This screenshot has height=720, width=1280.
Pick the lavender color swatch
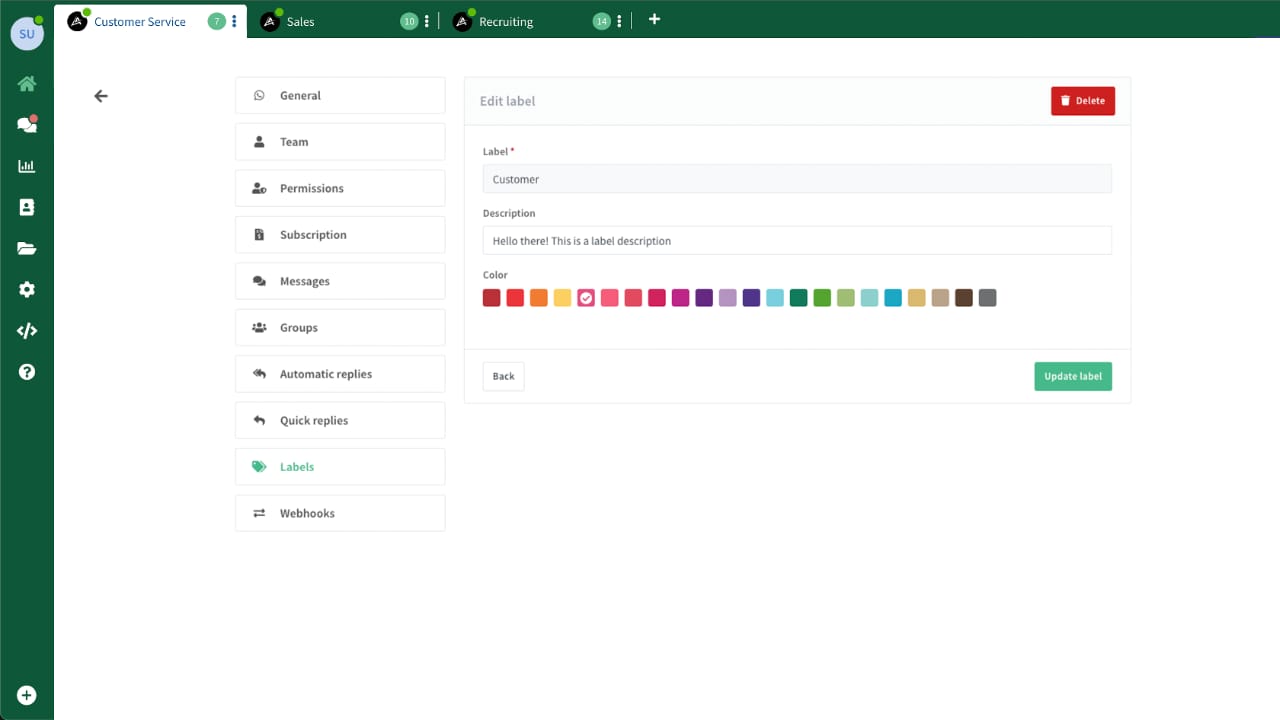(728, 297)
